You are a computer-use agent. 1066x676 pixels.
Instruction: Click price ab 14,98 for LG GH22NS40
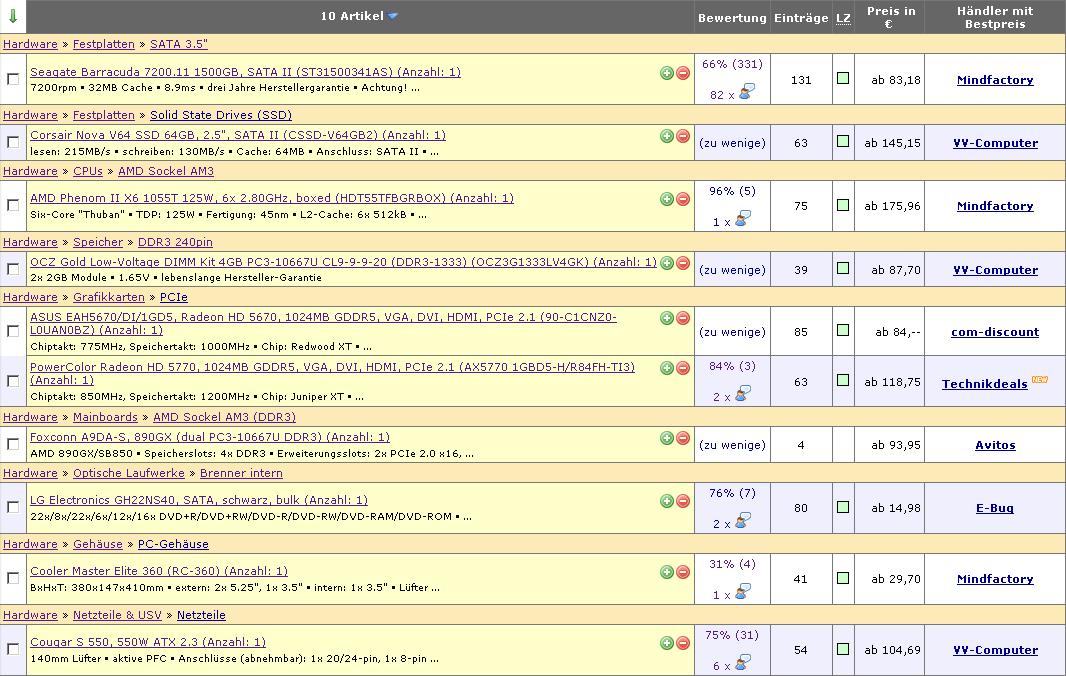coord(896,508)
